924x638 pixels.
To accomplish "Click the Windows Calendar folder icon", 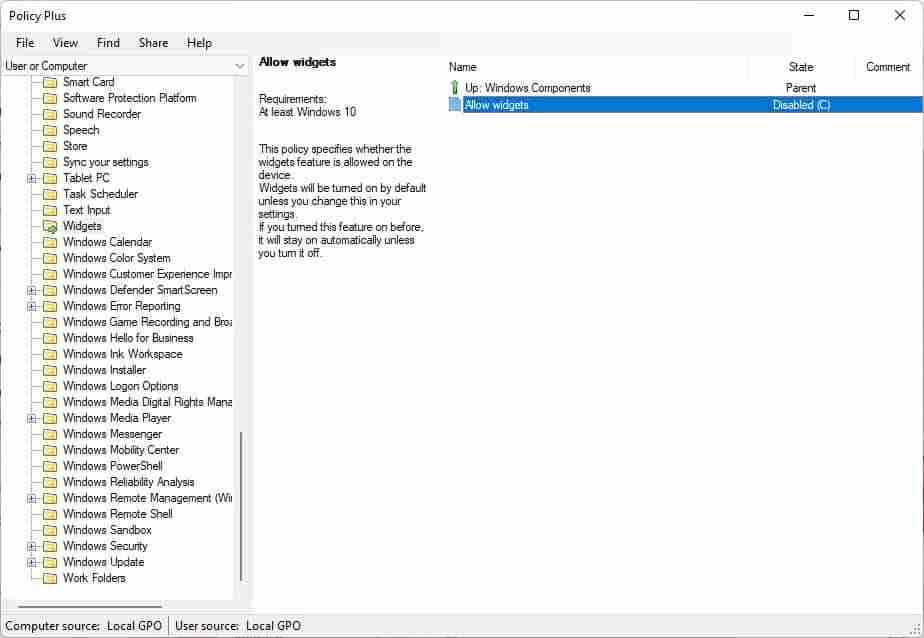I will pos(50,242).
